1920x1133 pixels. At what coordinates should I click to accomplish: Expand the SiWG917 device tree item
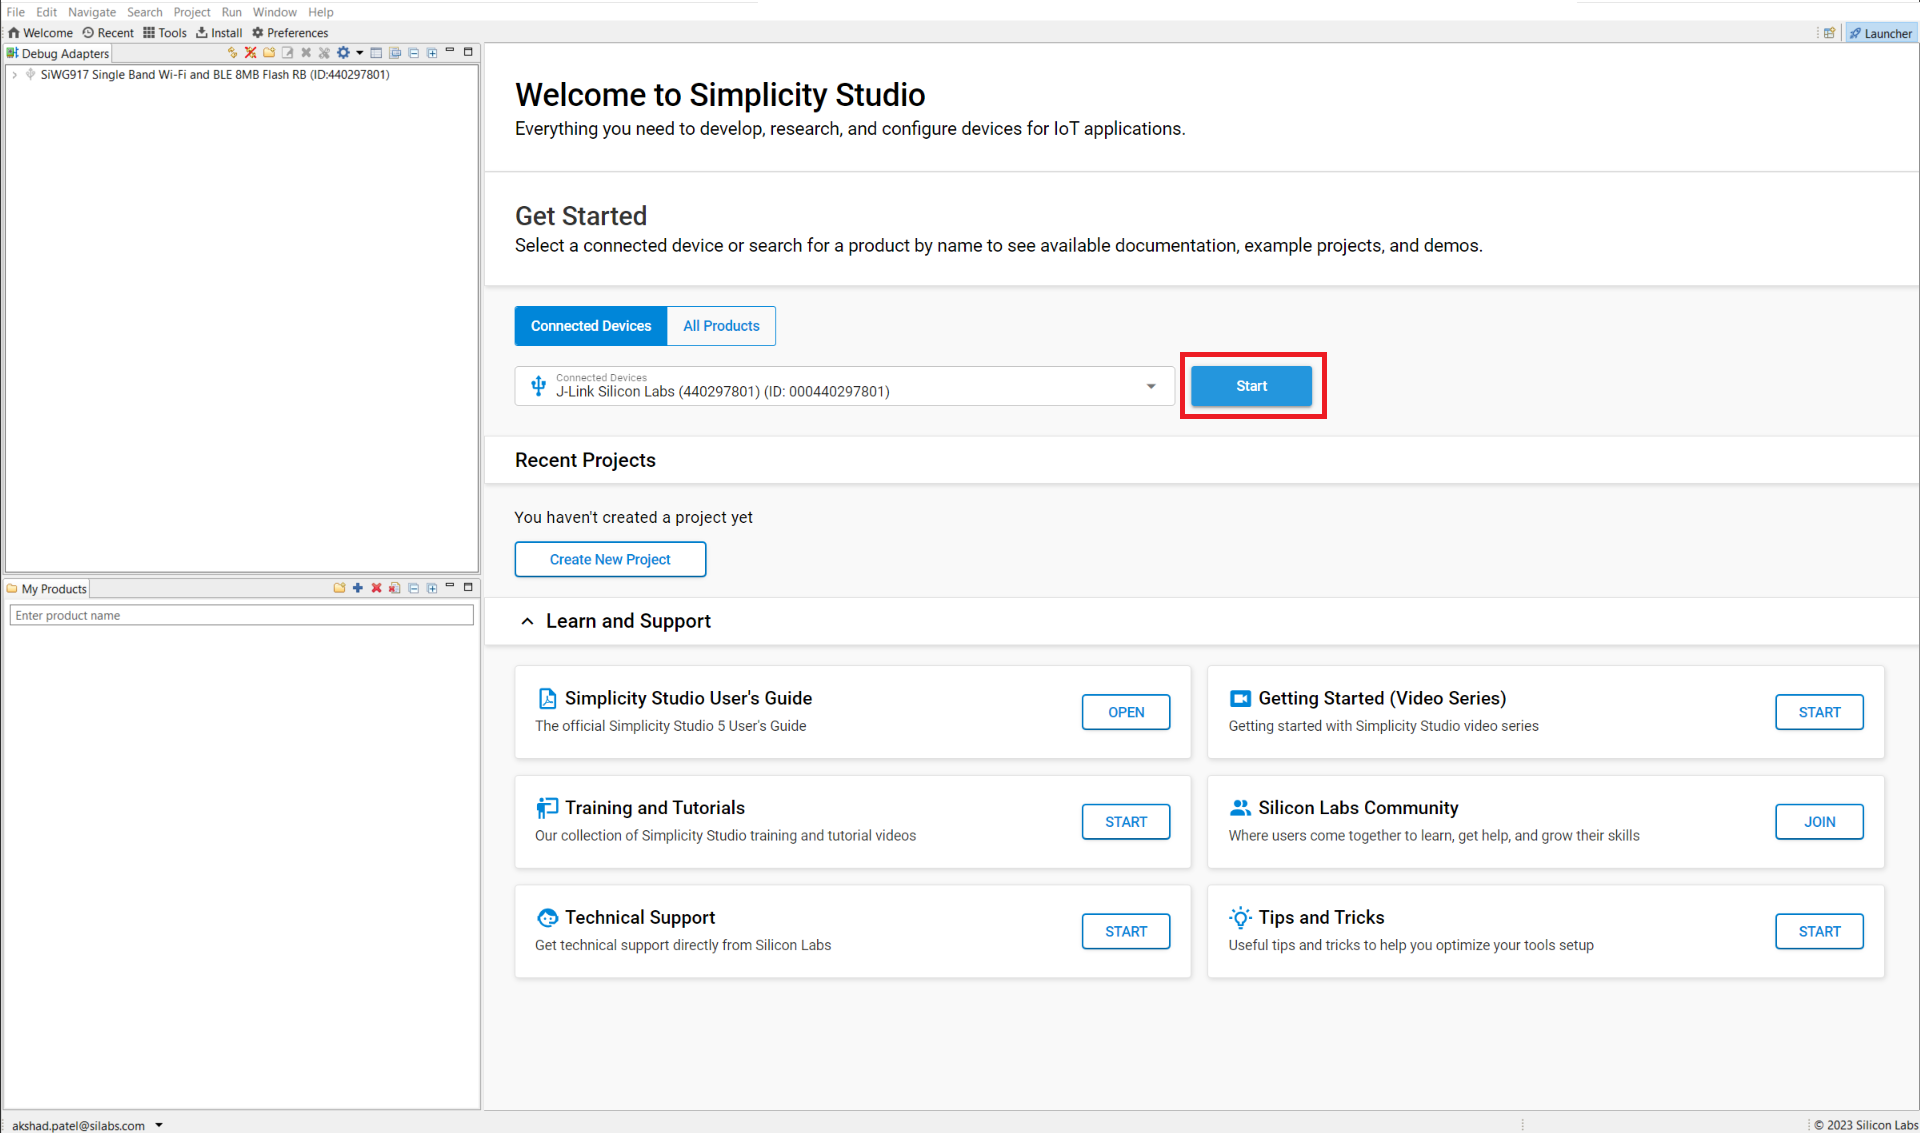tap(15, 75)
